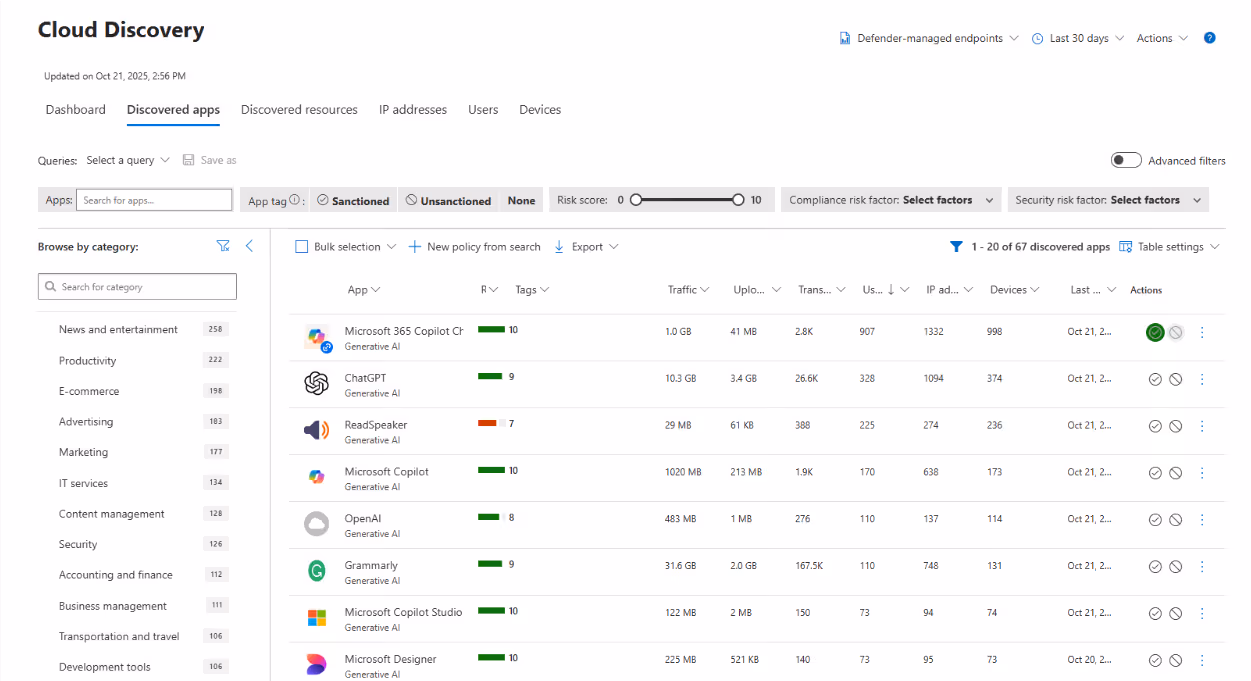1251x681 pixels.
Task: Select the Productivity category
Action: click(x=88, y=361)
